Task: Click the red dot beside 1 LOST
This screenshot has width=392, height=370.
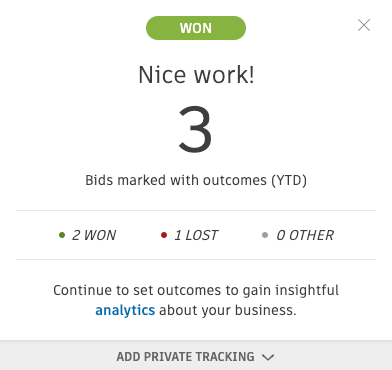Action: 164,235
